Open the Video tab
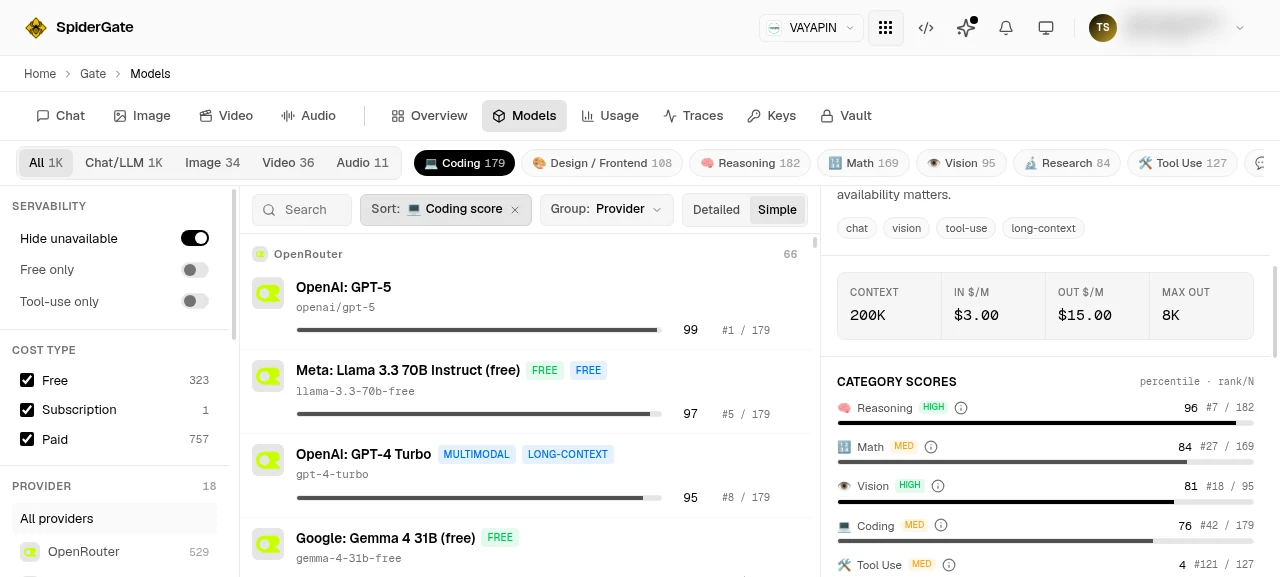The height and width of the screenshot is (577, 1280). point(226,116)
